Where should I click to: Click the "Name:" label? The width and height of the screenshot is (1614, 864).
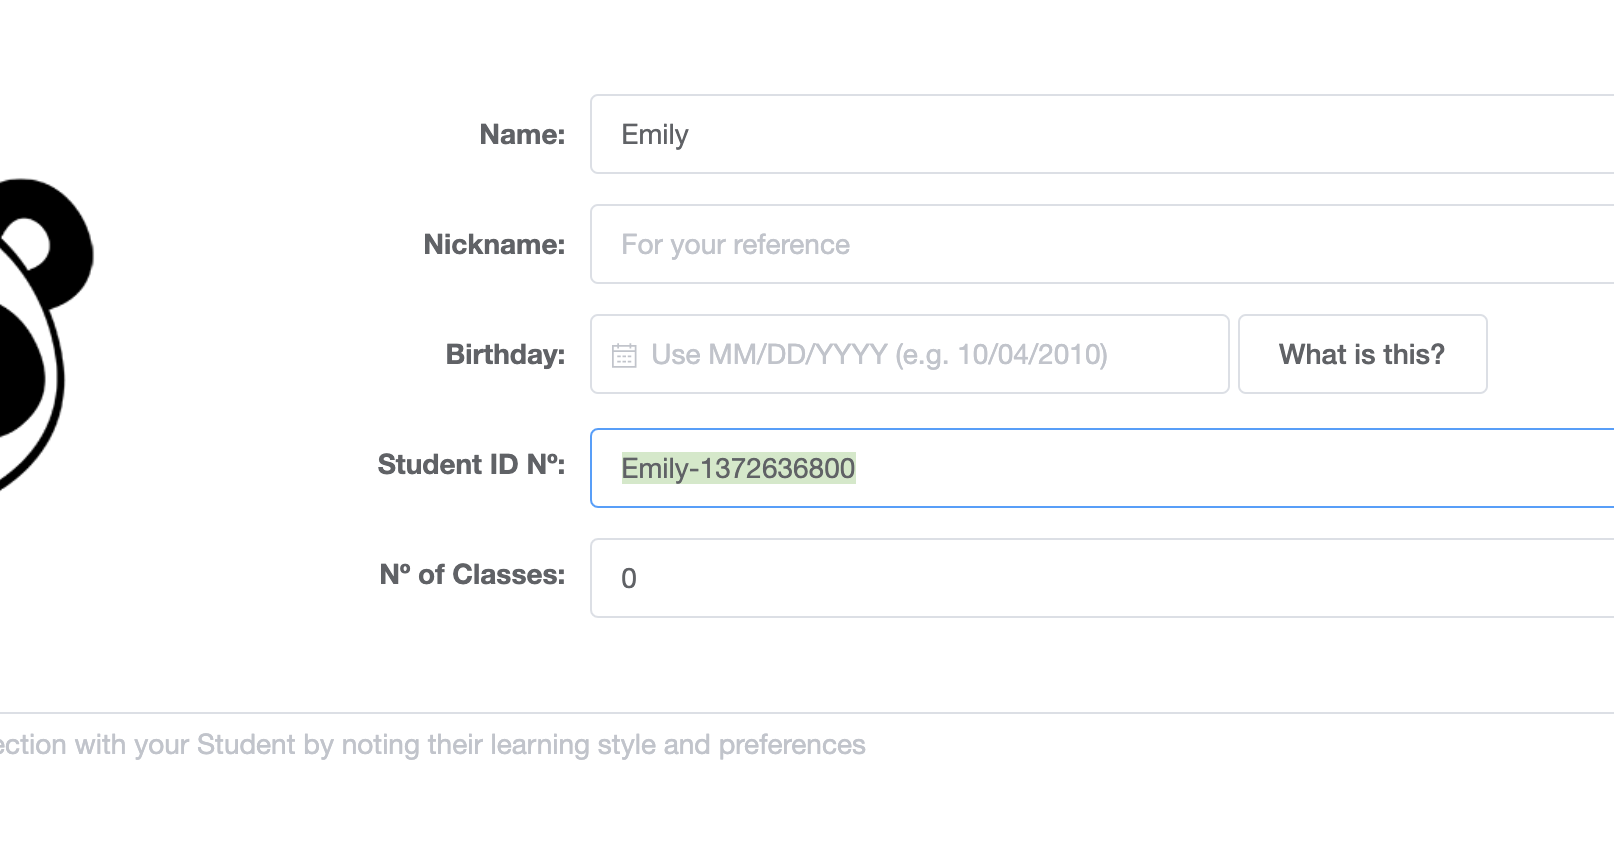[522, 134]
